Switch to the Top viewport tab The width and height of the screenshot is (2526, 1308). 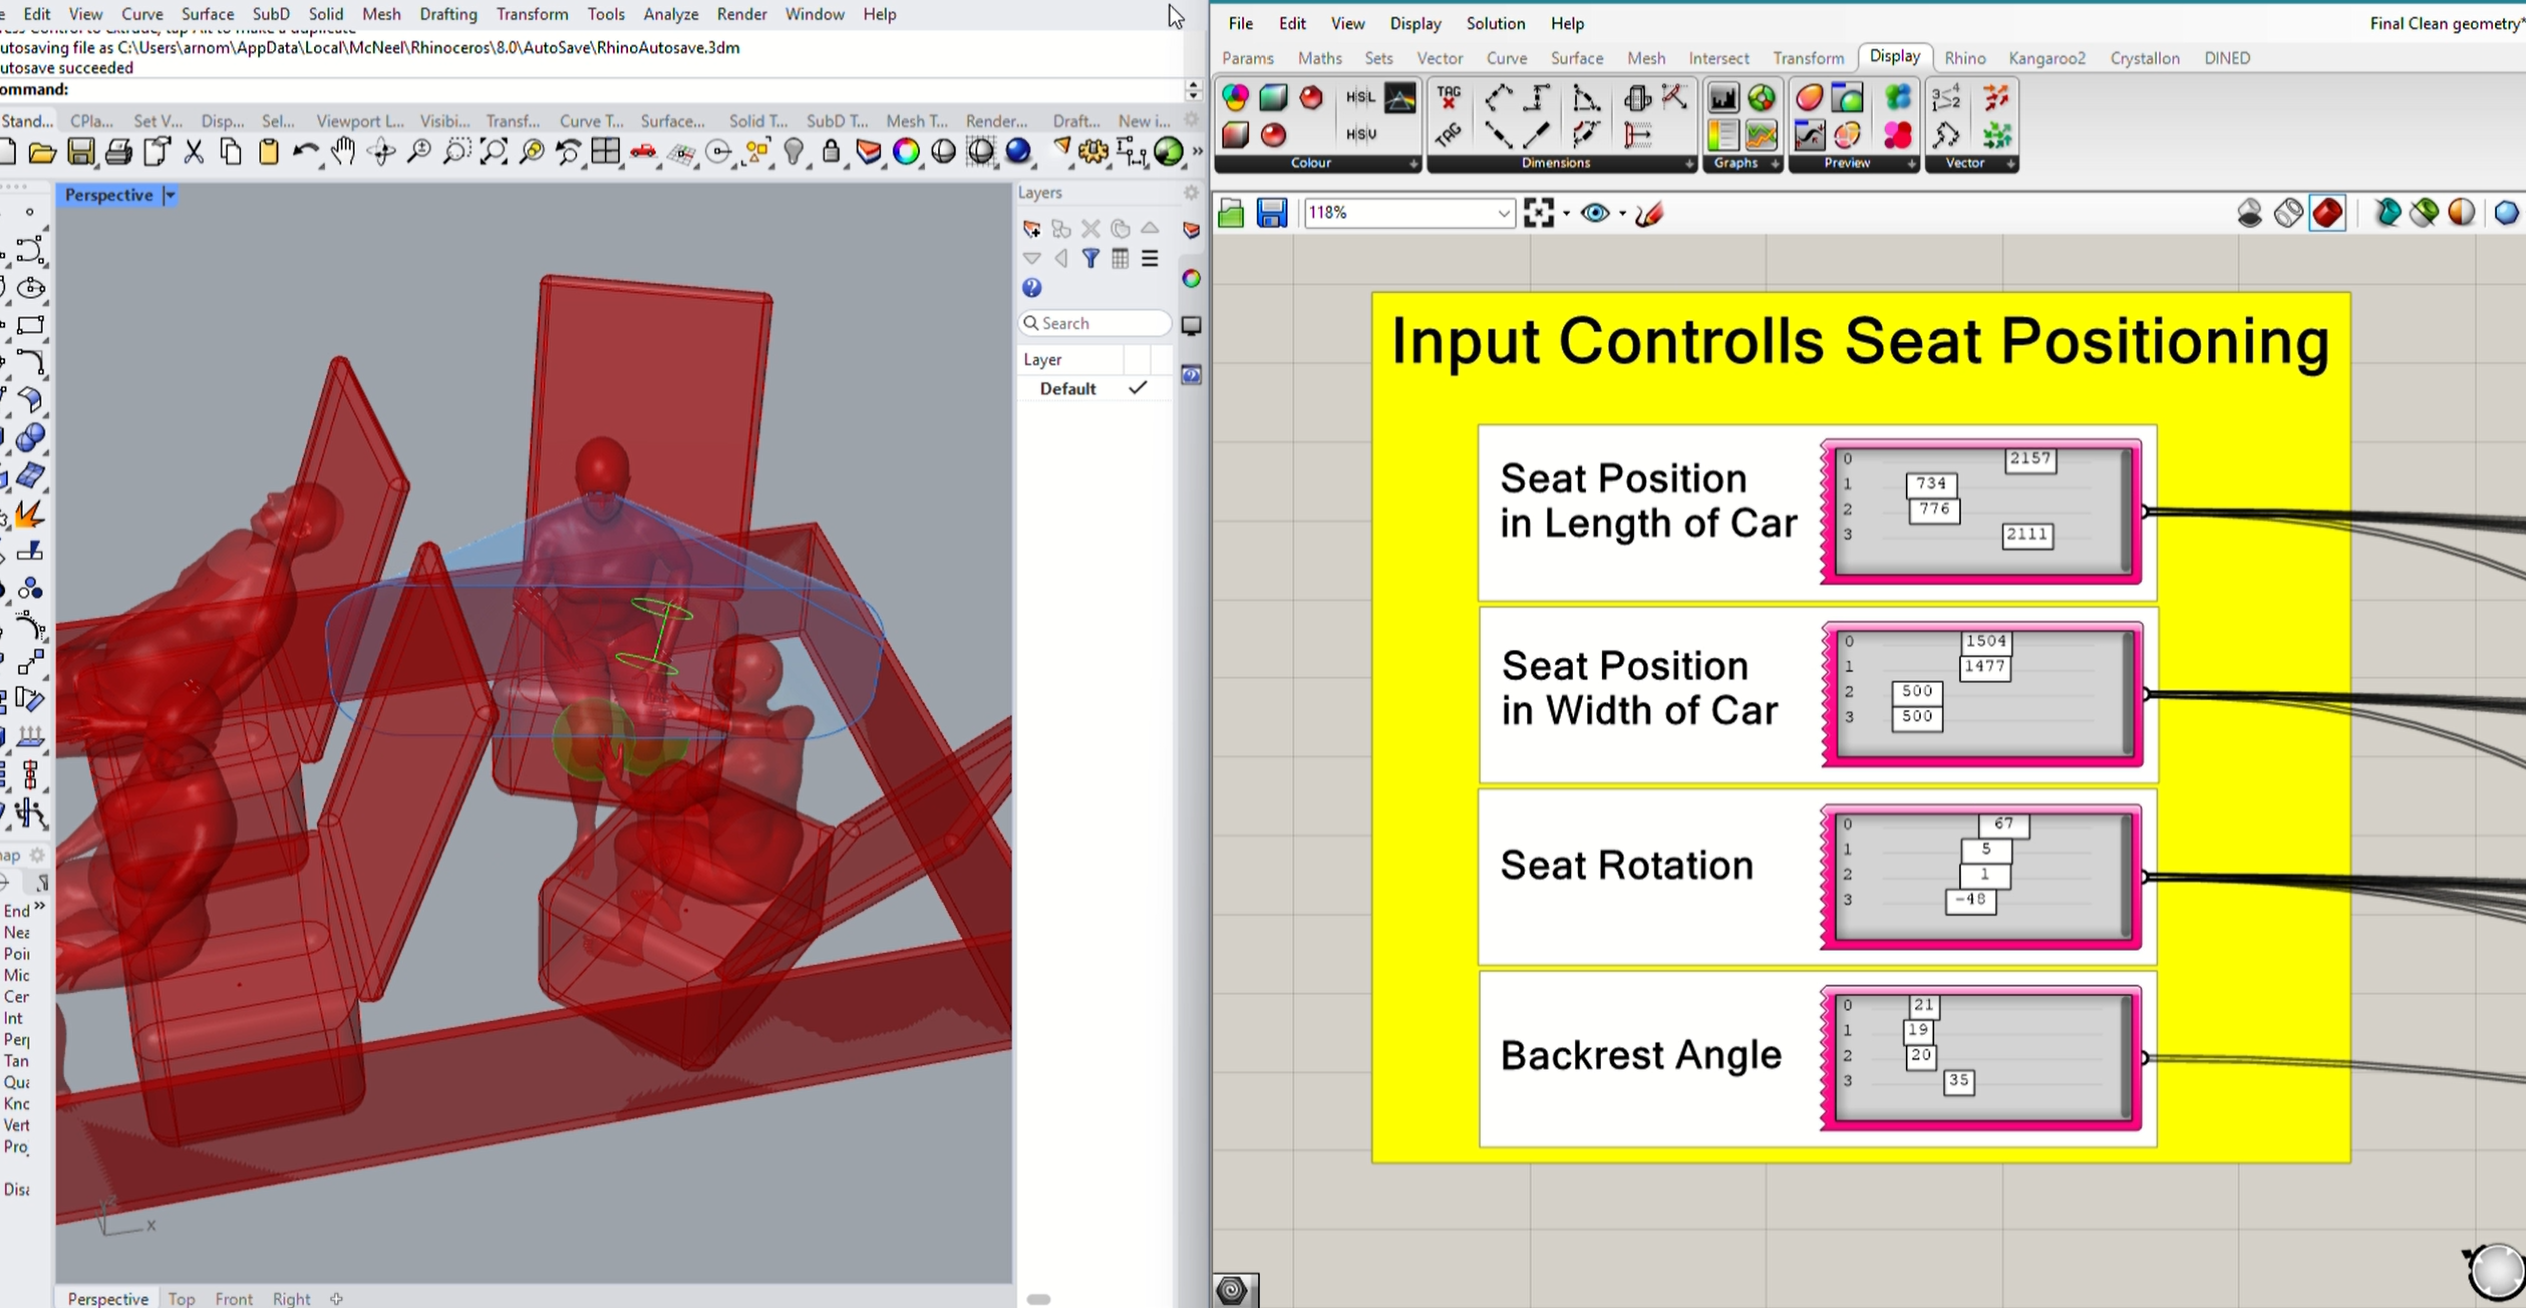pos(181,1298)
